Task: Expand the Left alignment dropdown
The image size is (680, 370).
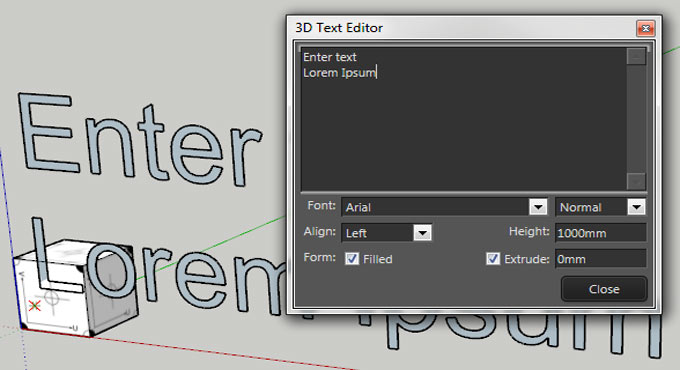Action: (x=422, y=233)
